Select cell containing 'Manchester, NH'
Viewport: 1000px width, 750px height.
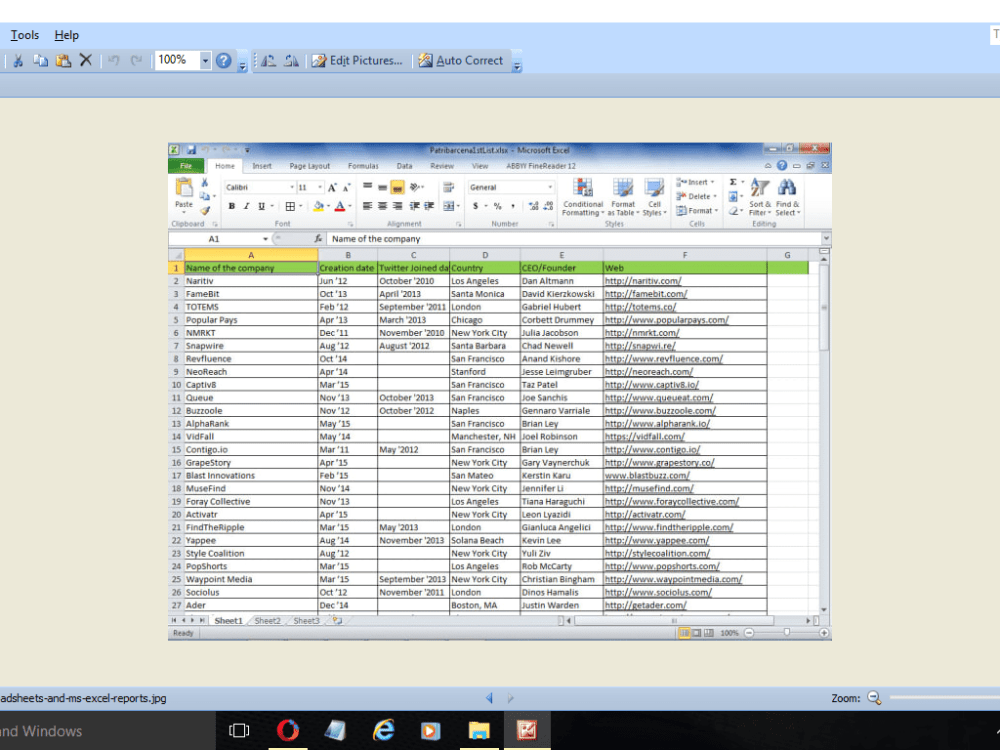click(485, 437)
